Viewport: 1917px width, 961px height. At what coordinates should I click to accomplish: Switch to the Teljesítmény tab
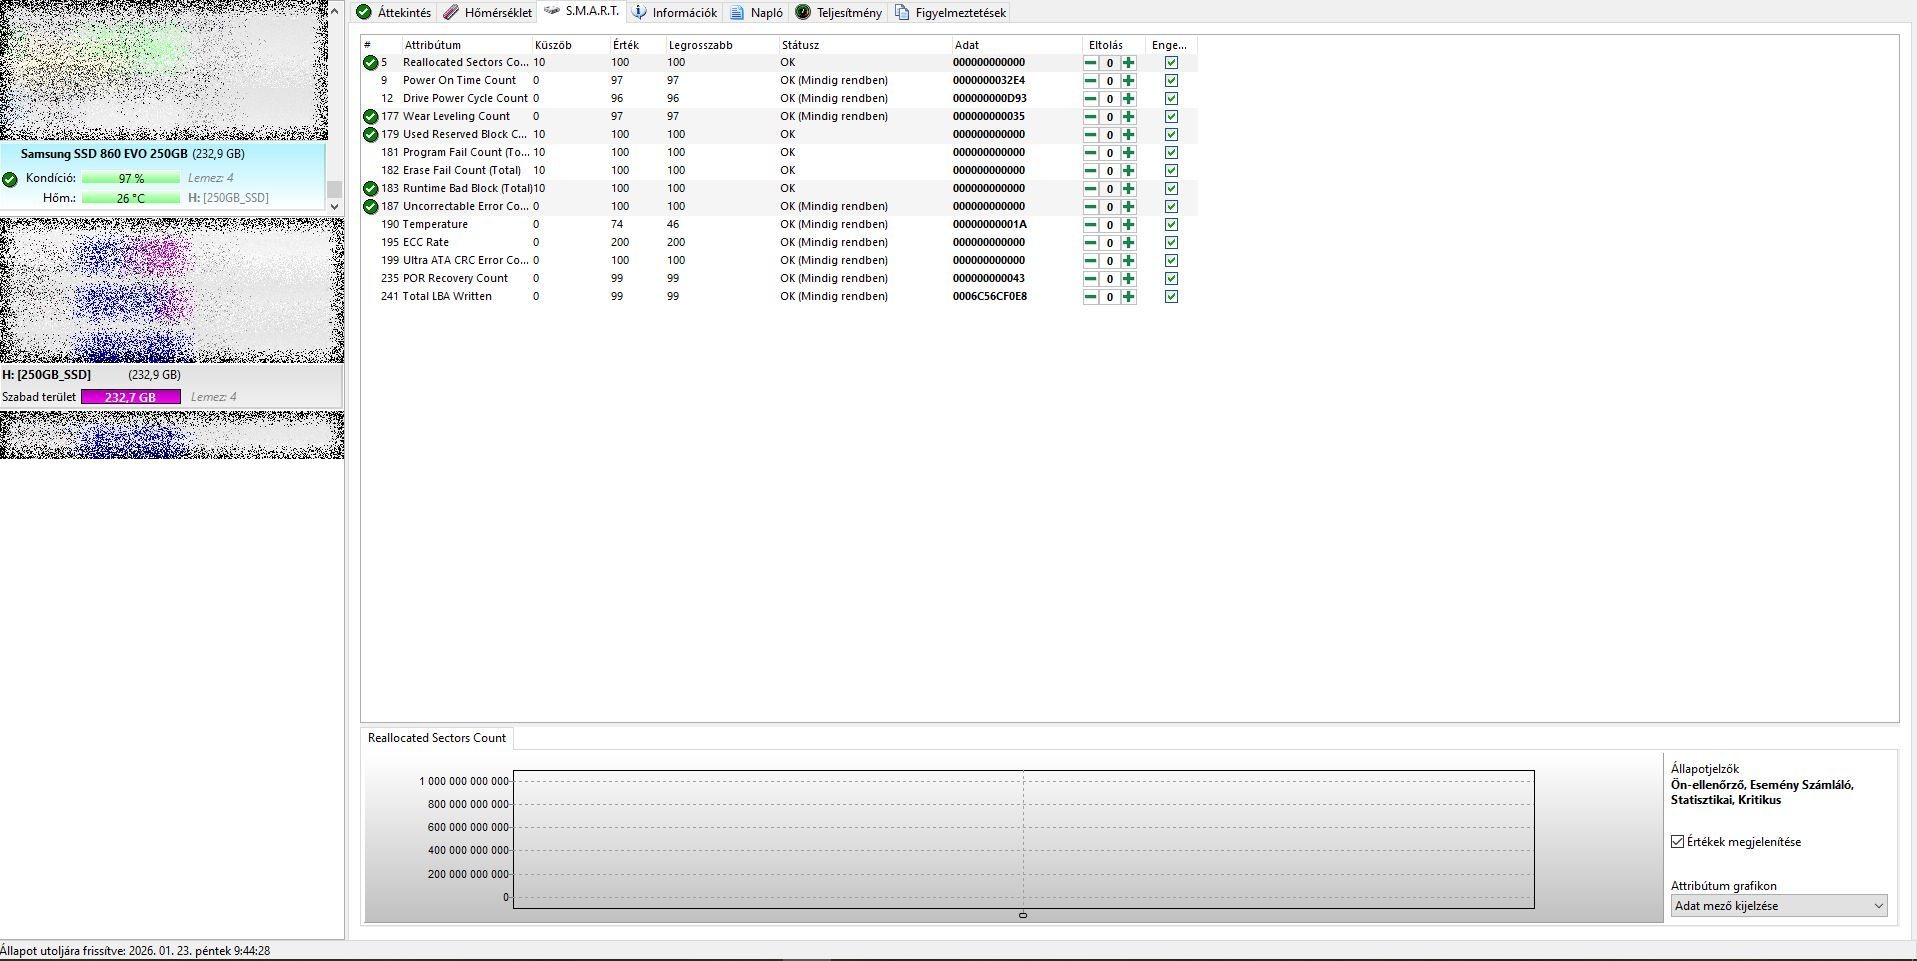tap(839, 13)
